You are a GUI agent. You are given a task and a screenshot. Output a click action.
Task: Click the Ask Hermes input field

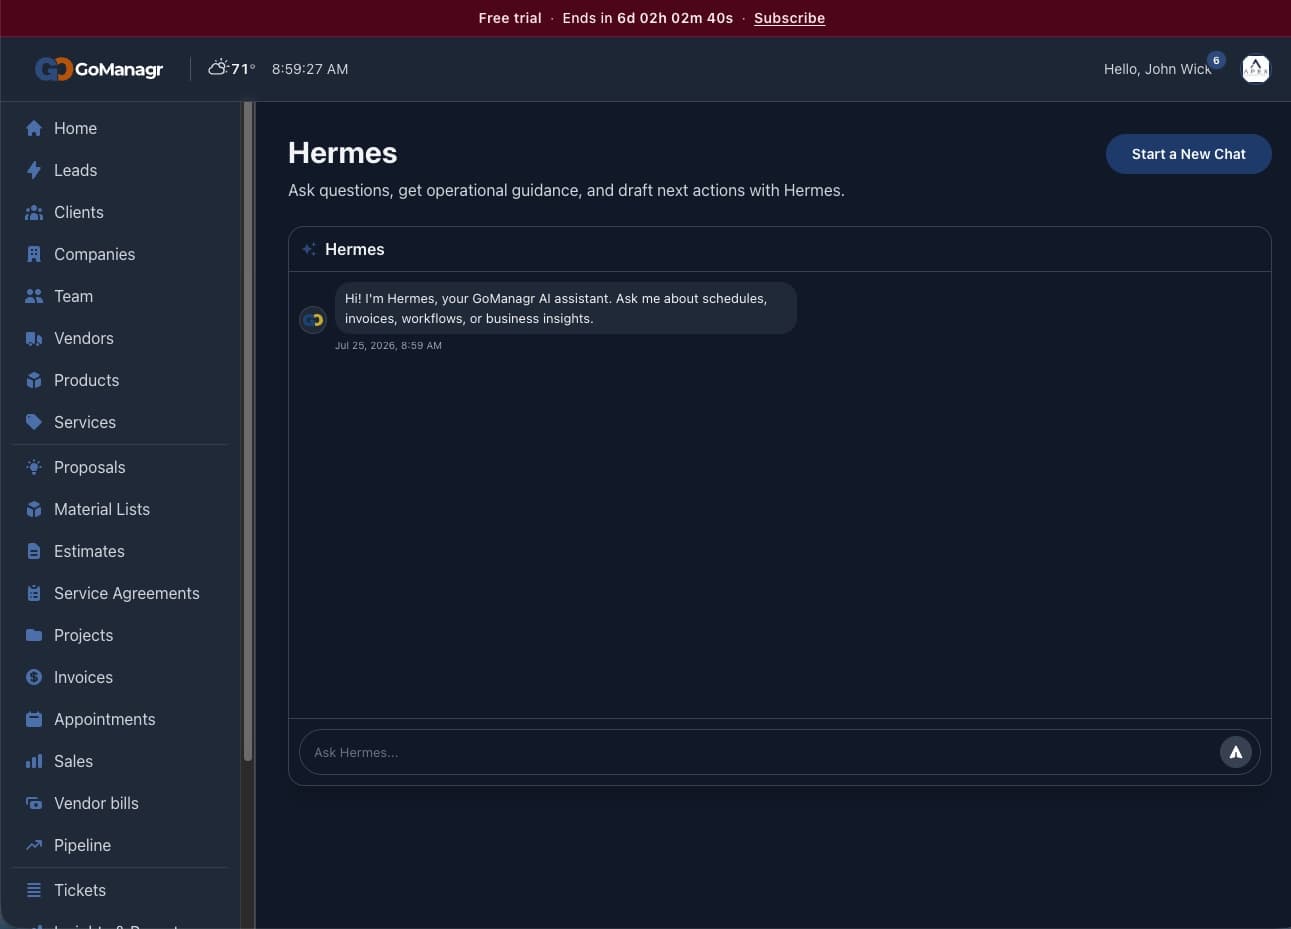[760, 752]
